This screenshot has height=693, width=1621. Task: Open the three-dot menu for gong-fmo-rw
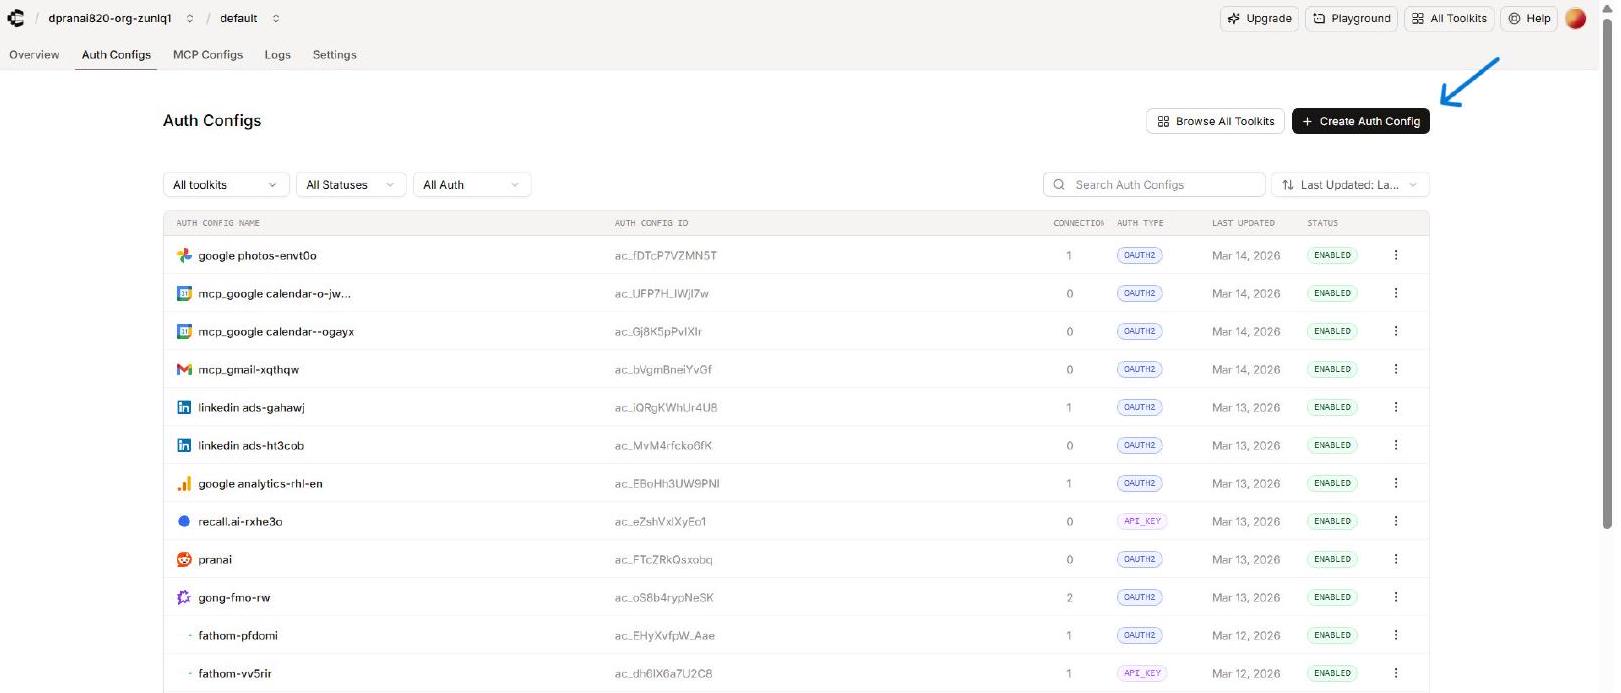(1396, 597)
